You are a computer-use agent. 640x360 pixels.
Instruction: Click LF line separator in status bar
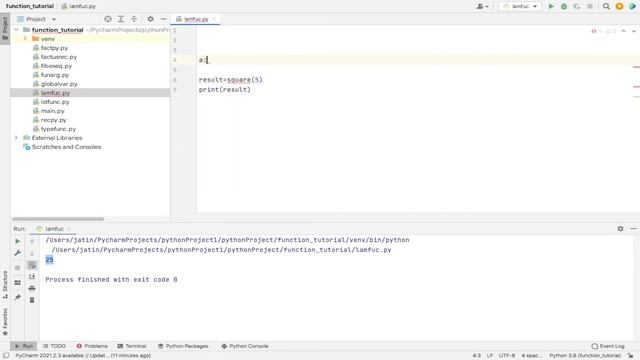(490, 356)
